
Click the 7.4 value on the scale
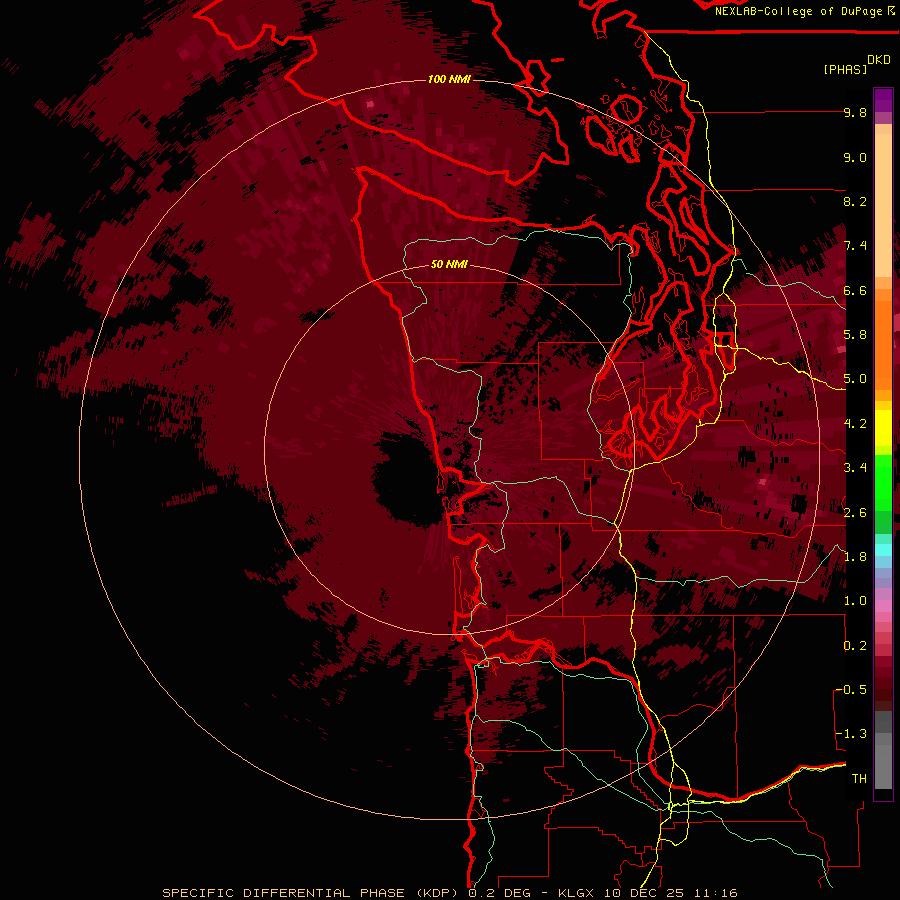855,246
